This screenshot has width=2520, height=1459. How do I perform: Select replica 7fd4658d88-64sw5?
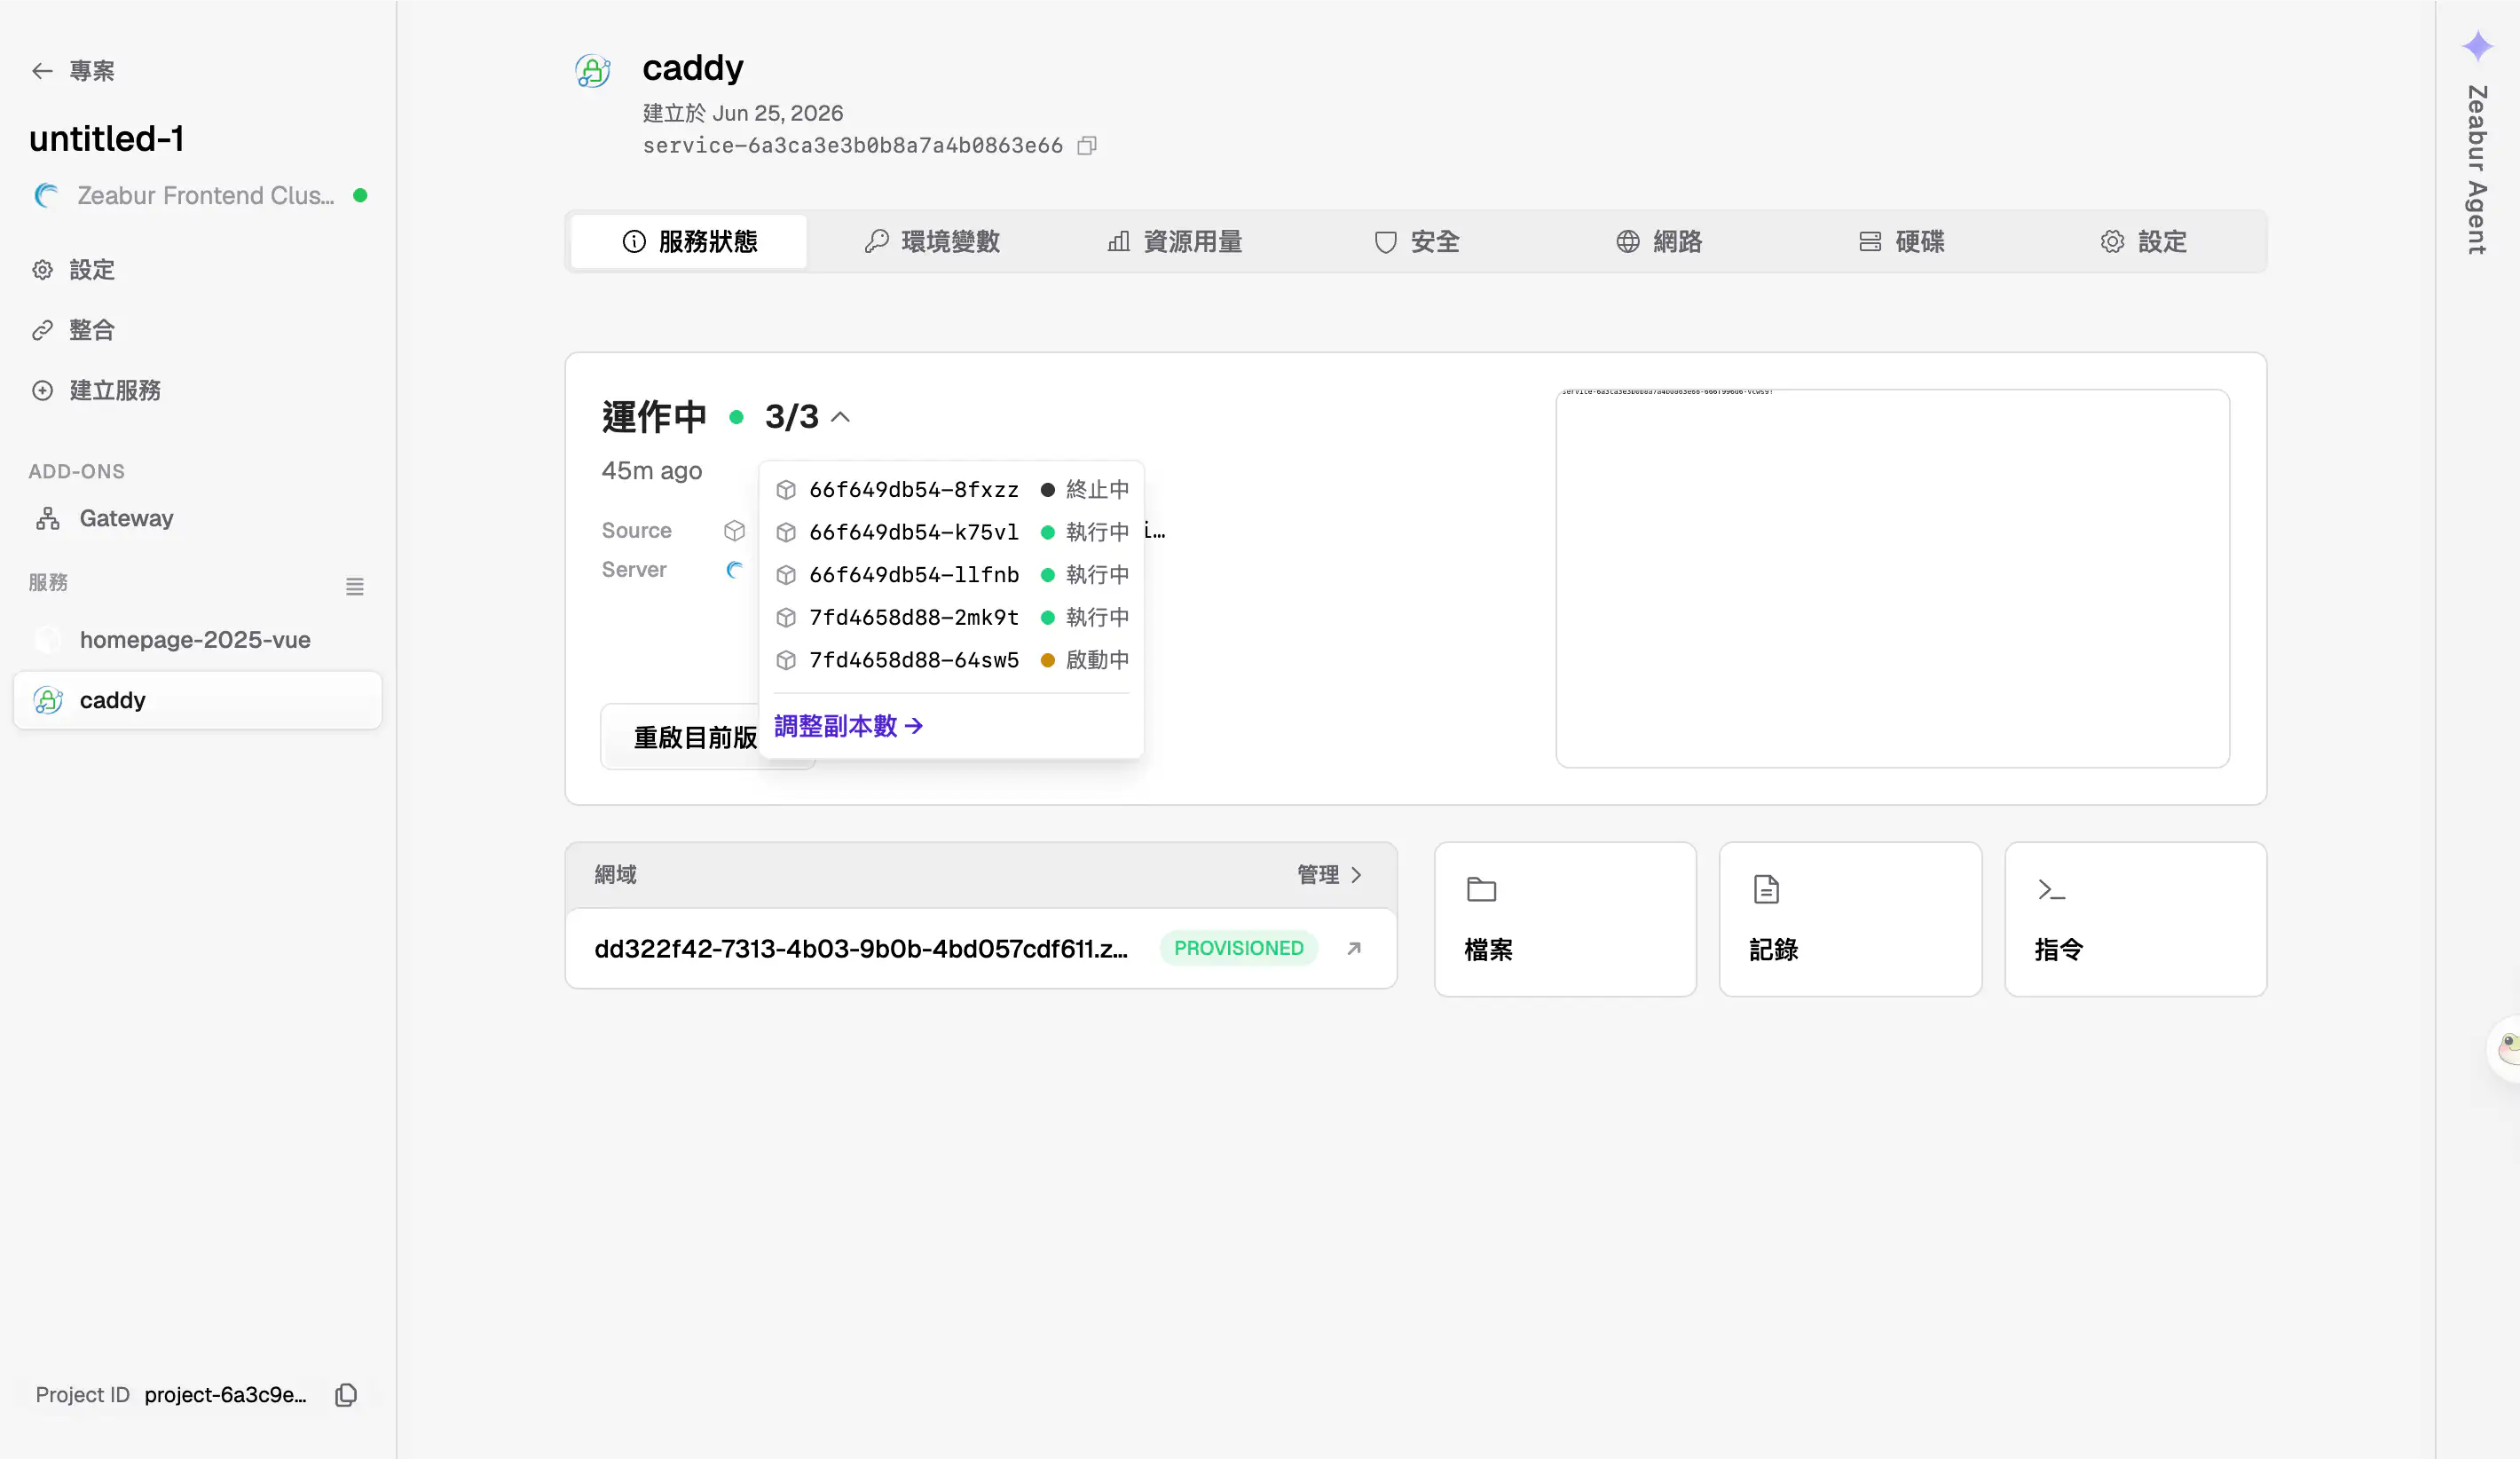pyautogui.click(x=951, y=660)
